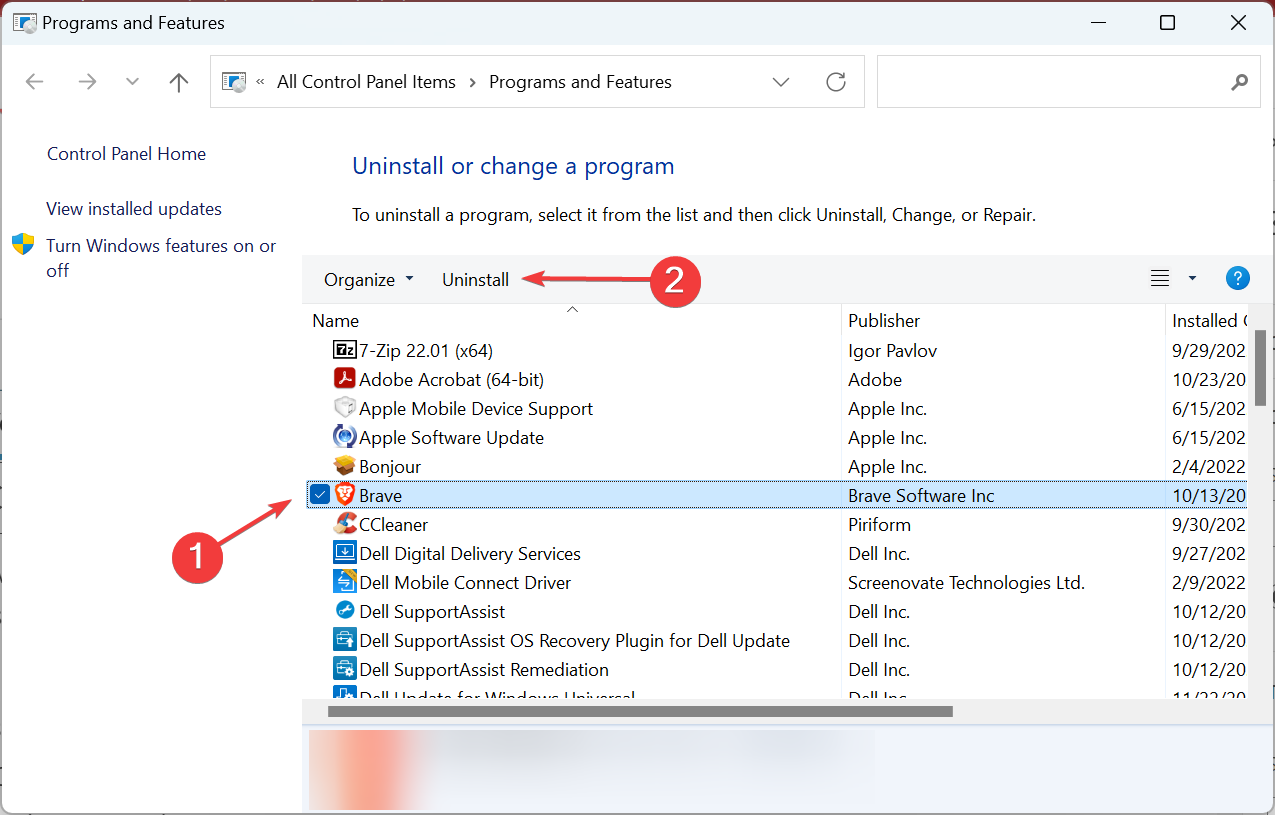This screenshot has width=1275, height=815.
Task: Open Control Panel Home
Action: tap(126, 154)
